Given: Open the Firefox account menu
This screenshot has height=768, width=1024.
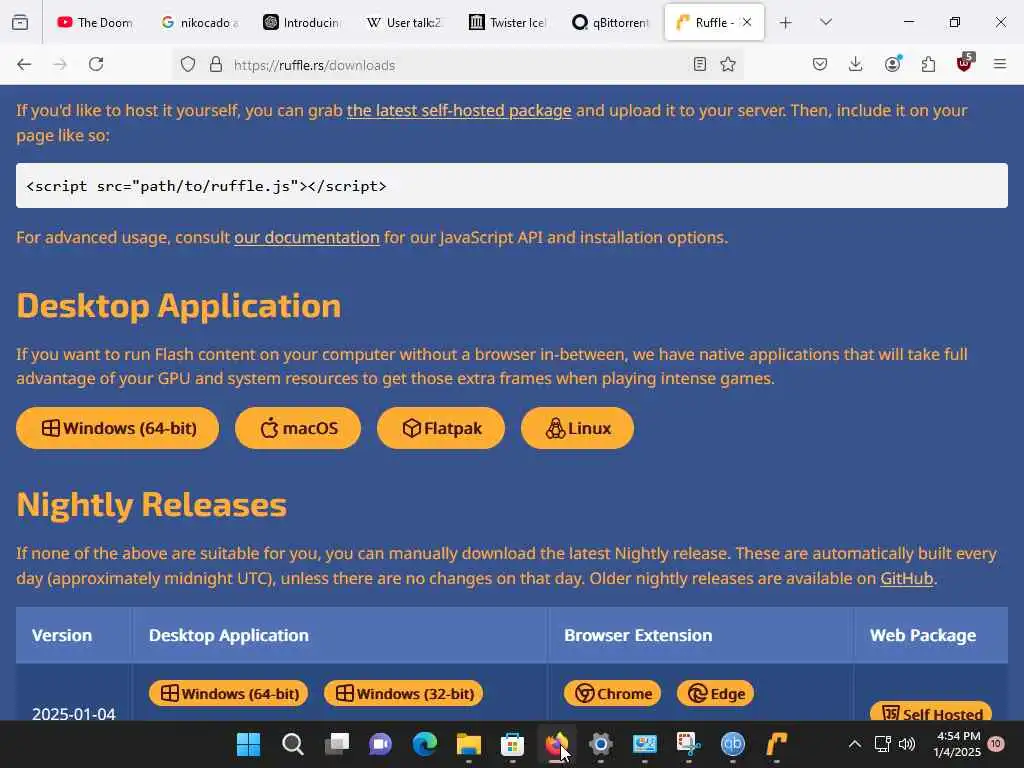Looking at the screenshot, I should [892, 64].
